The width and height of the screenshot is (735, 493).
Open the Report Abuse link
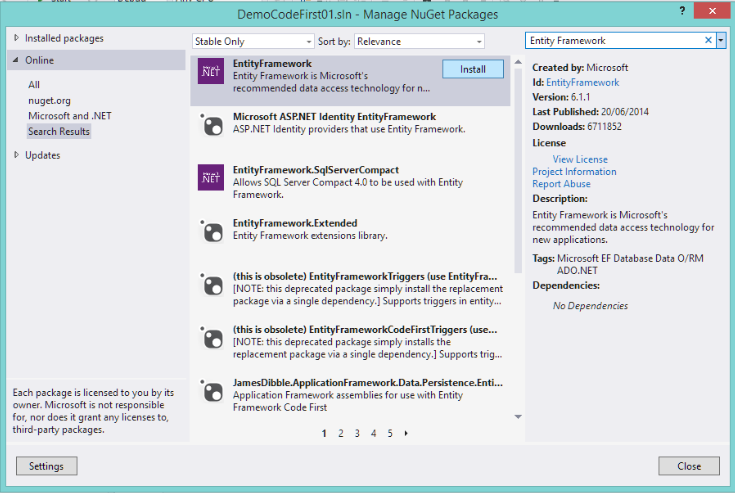561,184
